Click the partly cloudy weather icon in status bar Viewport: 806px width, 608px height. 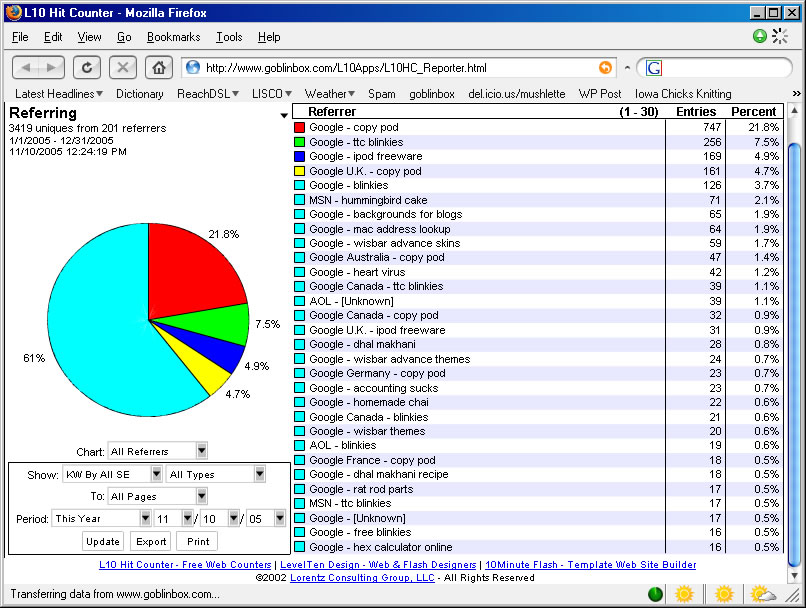761,594
